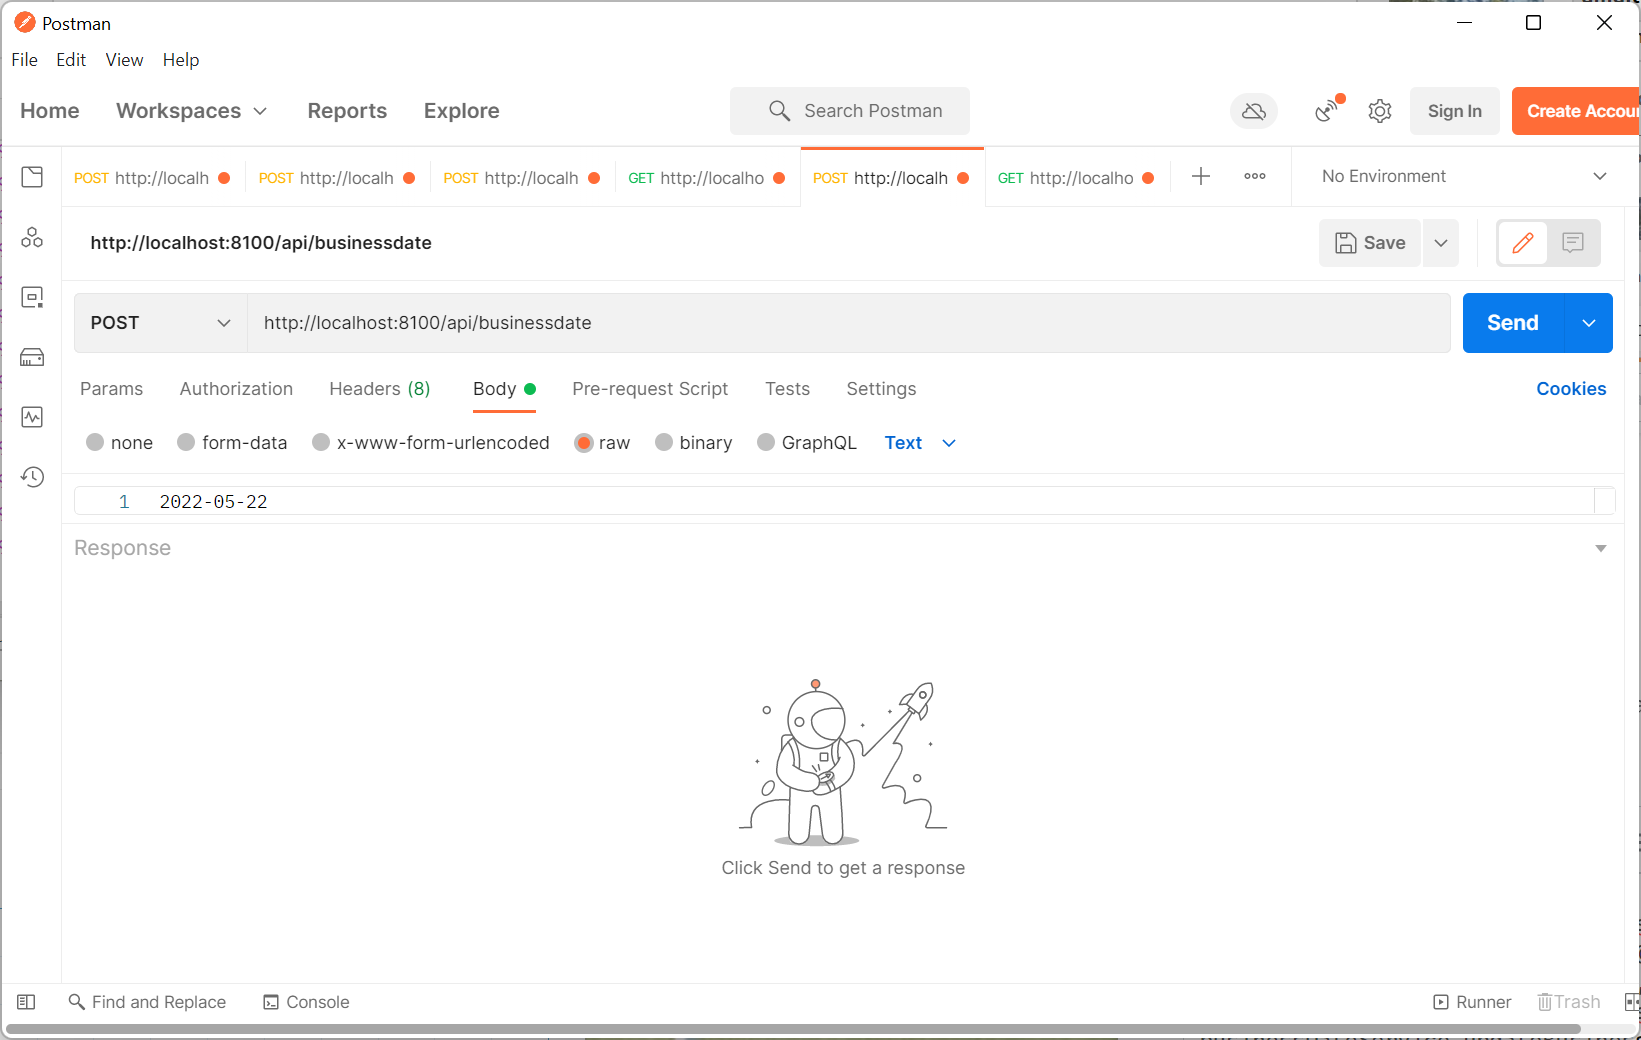Open the Collections sidebar icon
Viewport: 1641px width, 1040px height.
tap(32, 177)
